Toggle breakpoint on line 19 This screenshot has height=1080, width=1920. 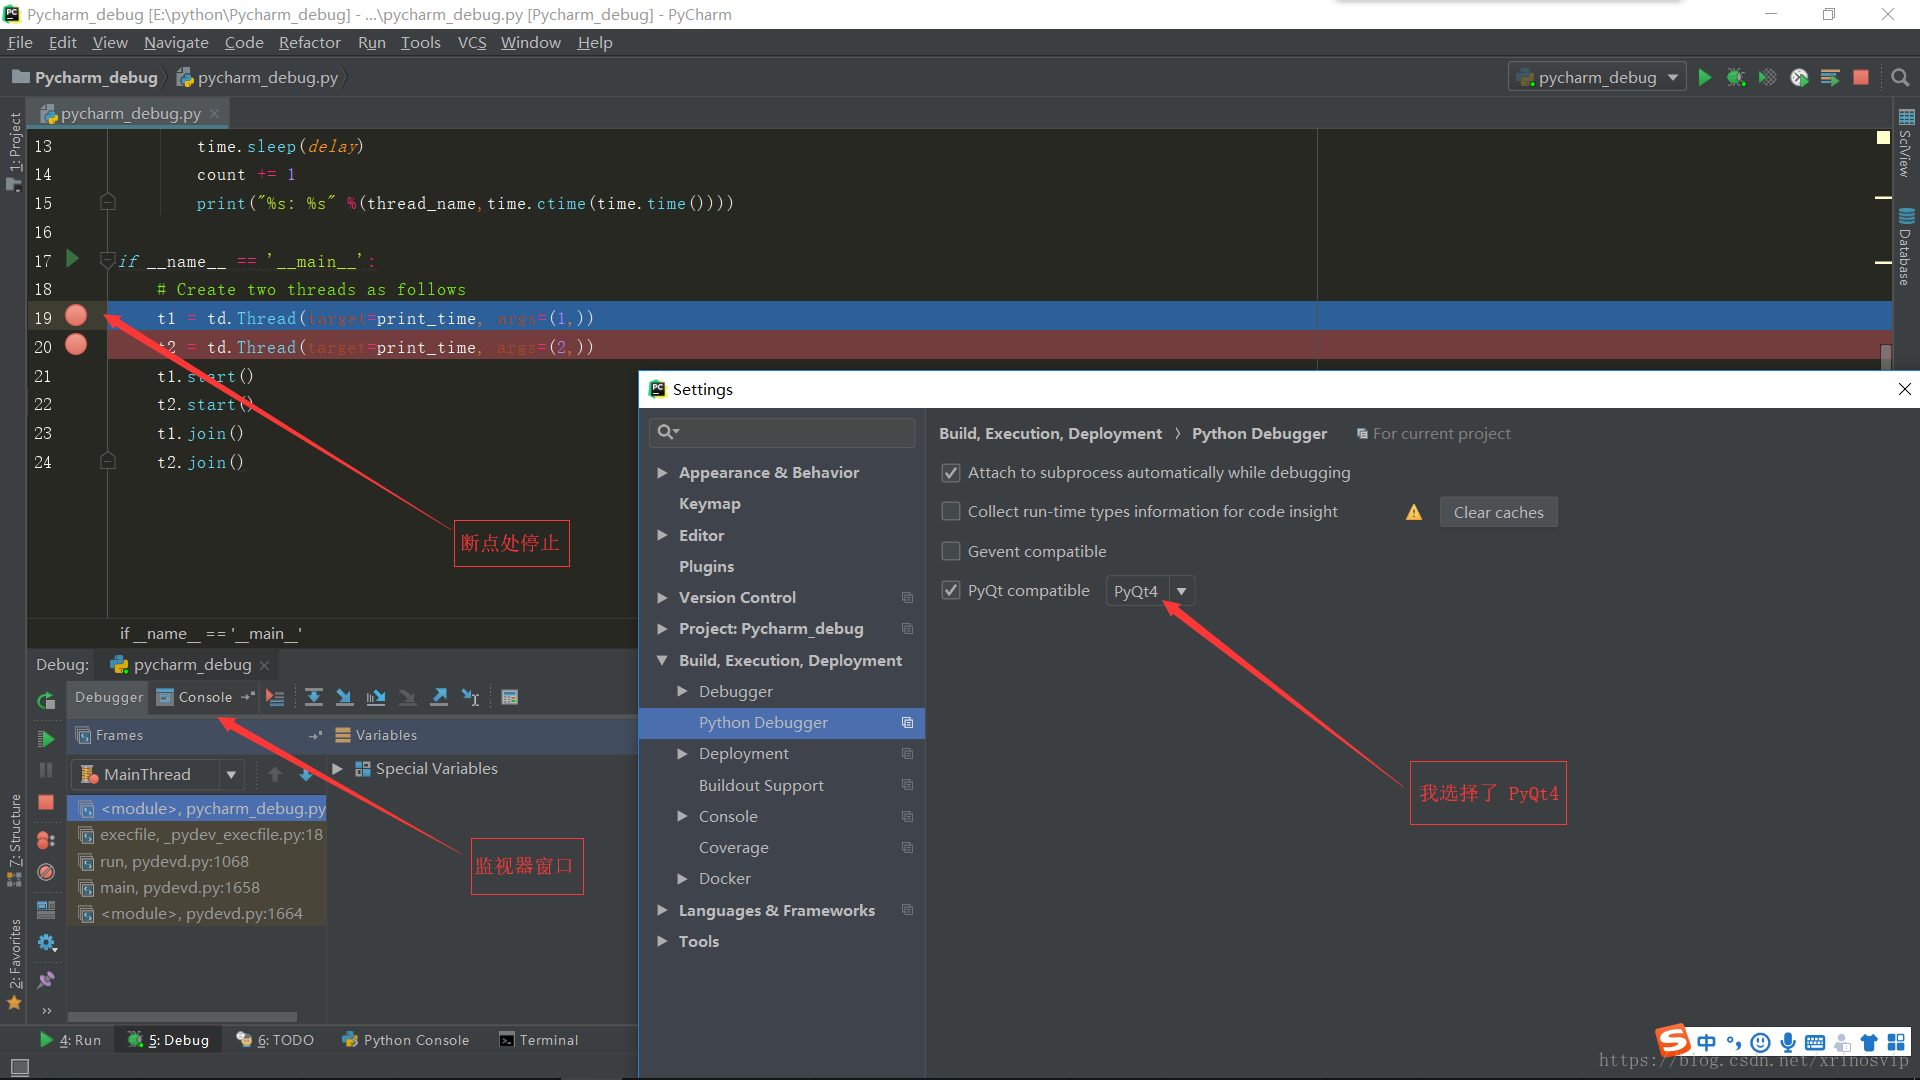pyautogui.click(x=76, y=316)
